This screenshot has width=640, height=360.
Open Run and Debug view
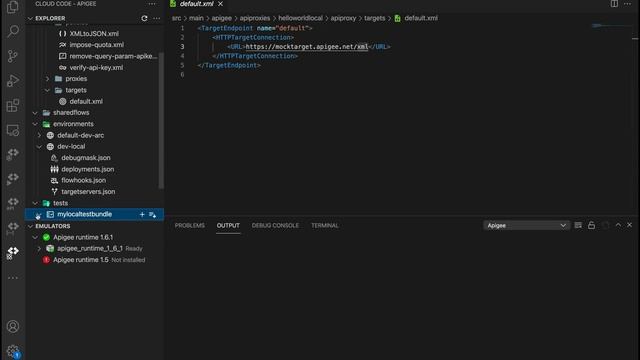pyautogui.click(x=13, y=81)
